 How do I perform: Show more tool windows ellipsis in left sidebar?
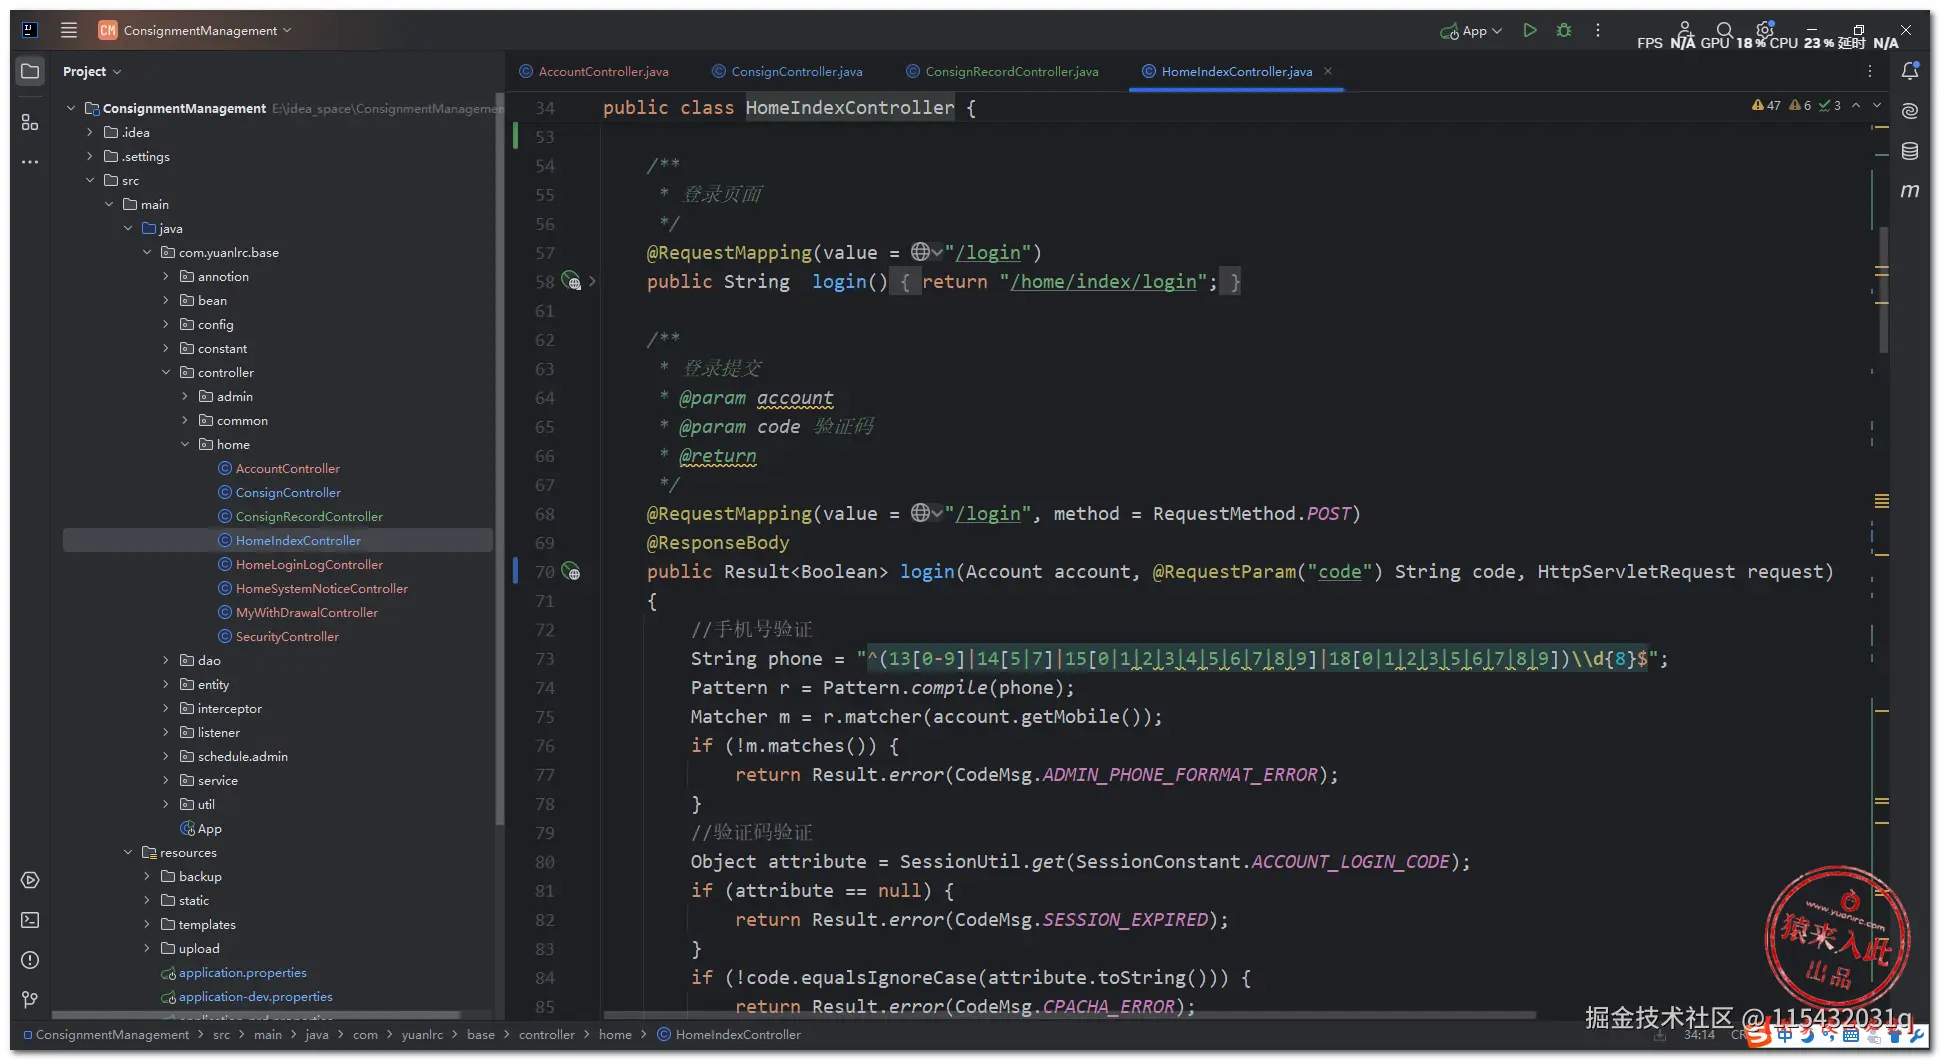tap(30, 162)
